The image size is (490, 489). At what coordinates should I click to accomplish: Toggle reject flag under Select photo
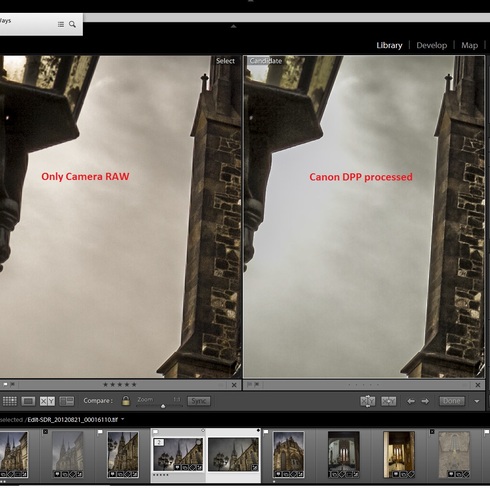tap(12, 385)
